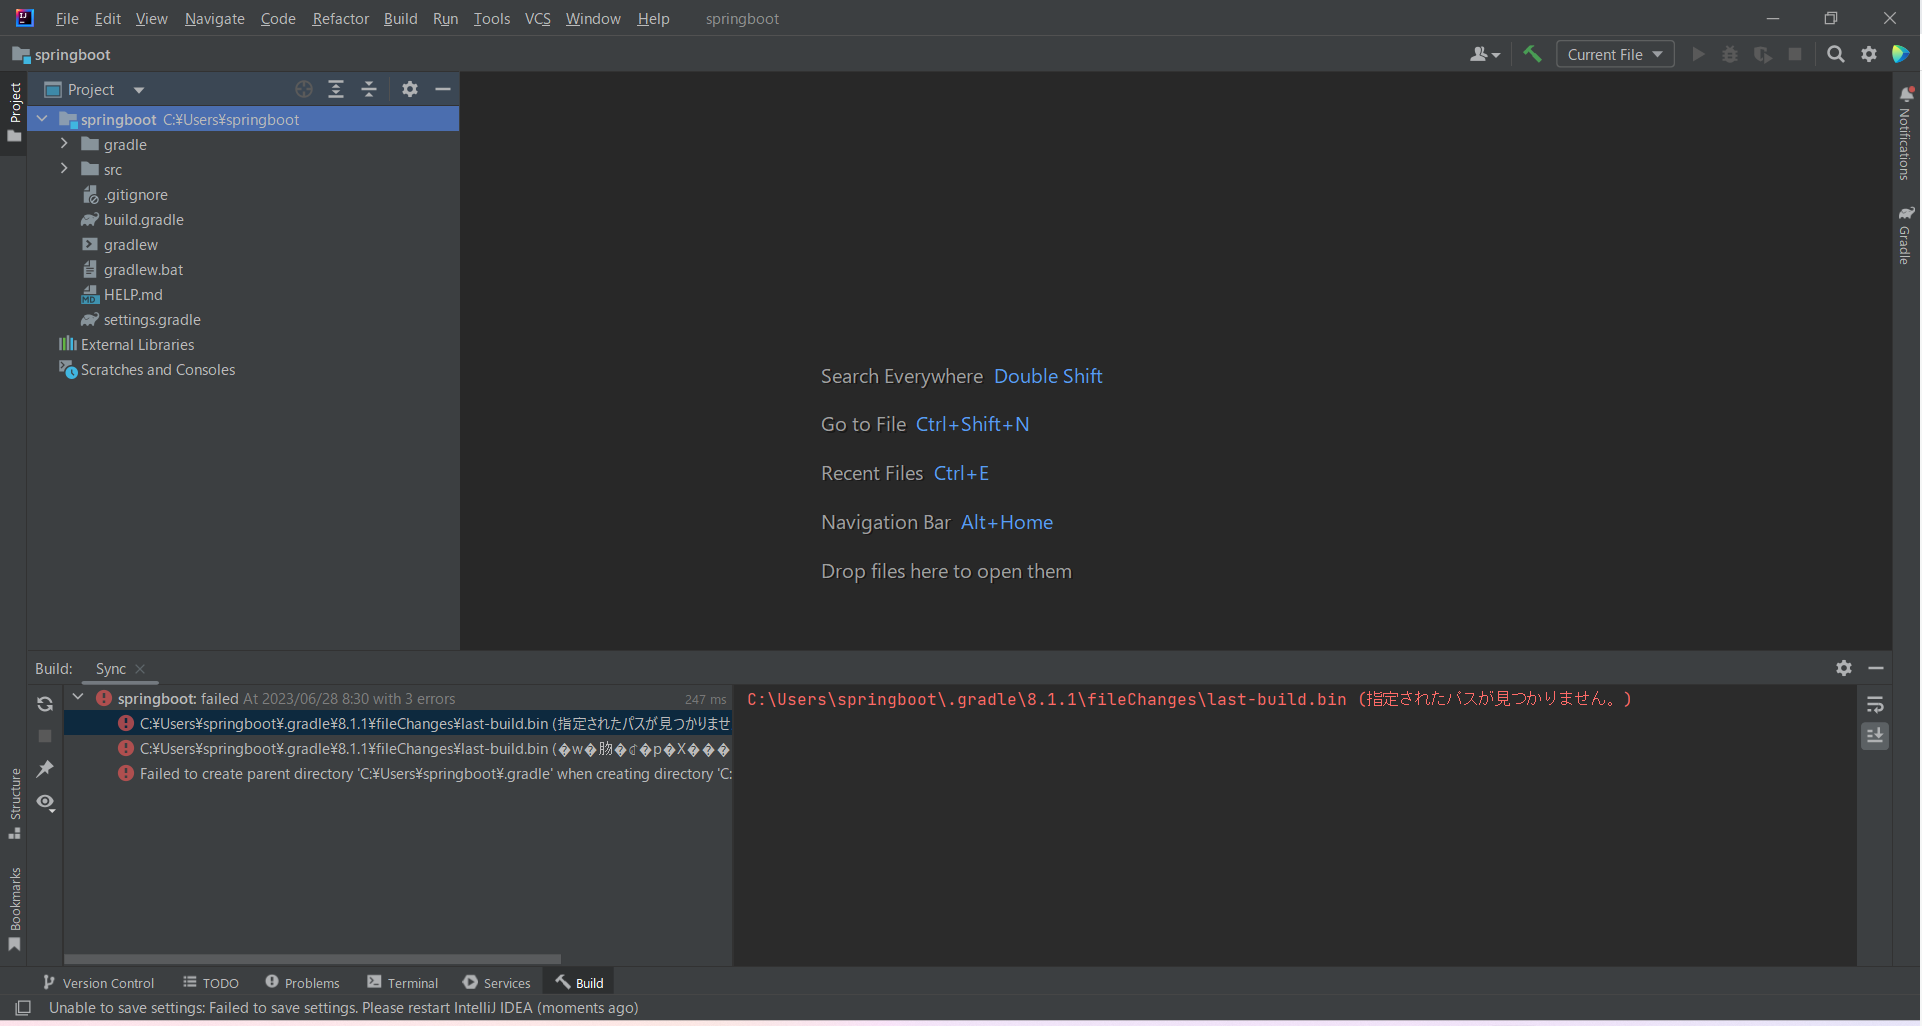Click the Run arrow icon in toolbar
1922x1026 pixels.
click(x=1698, y=54)
